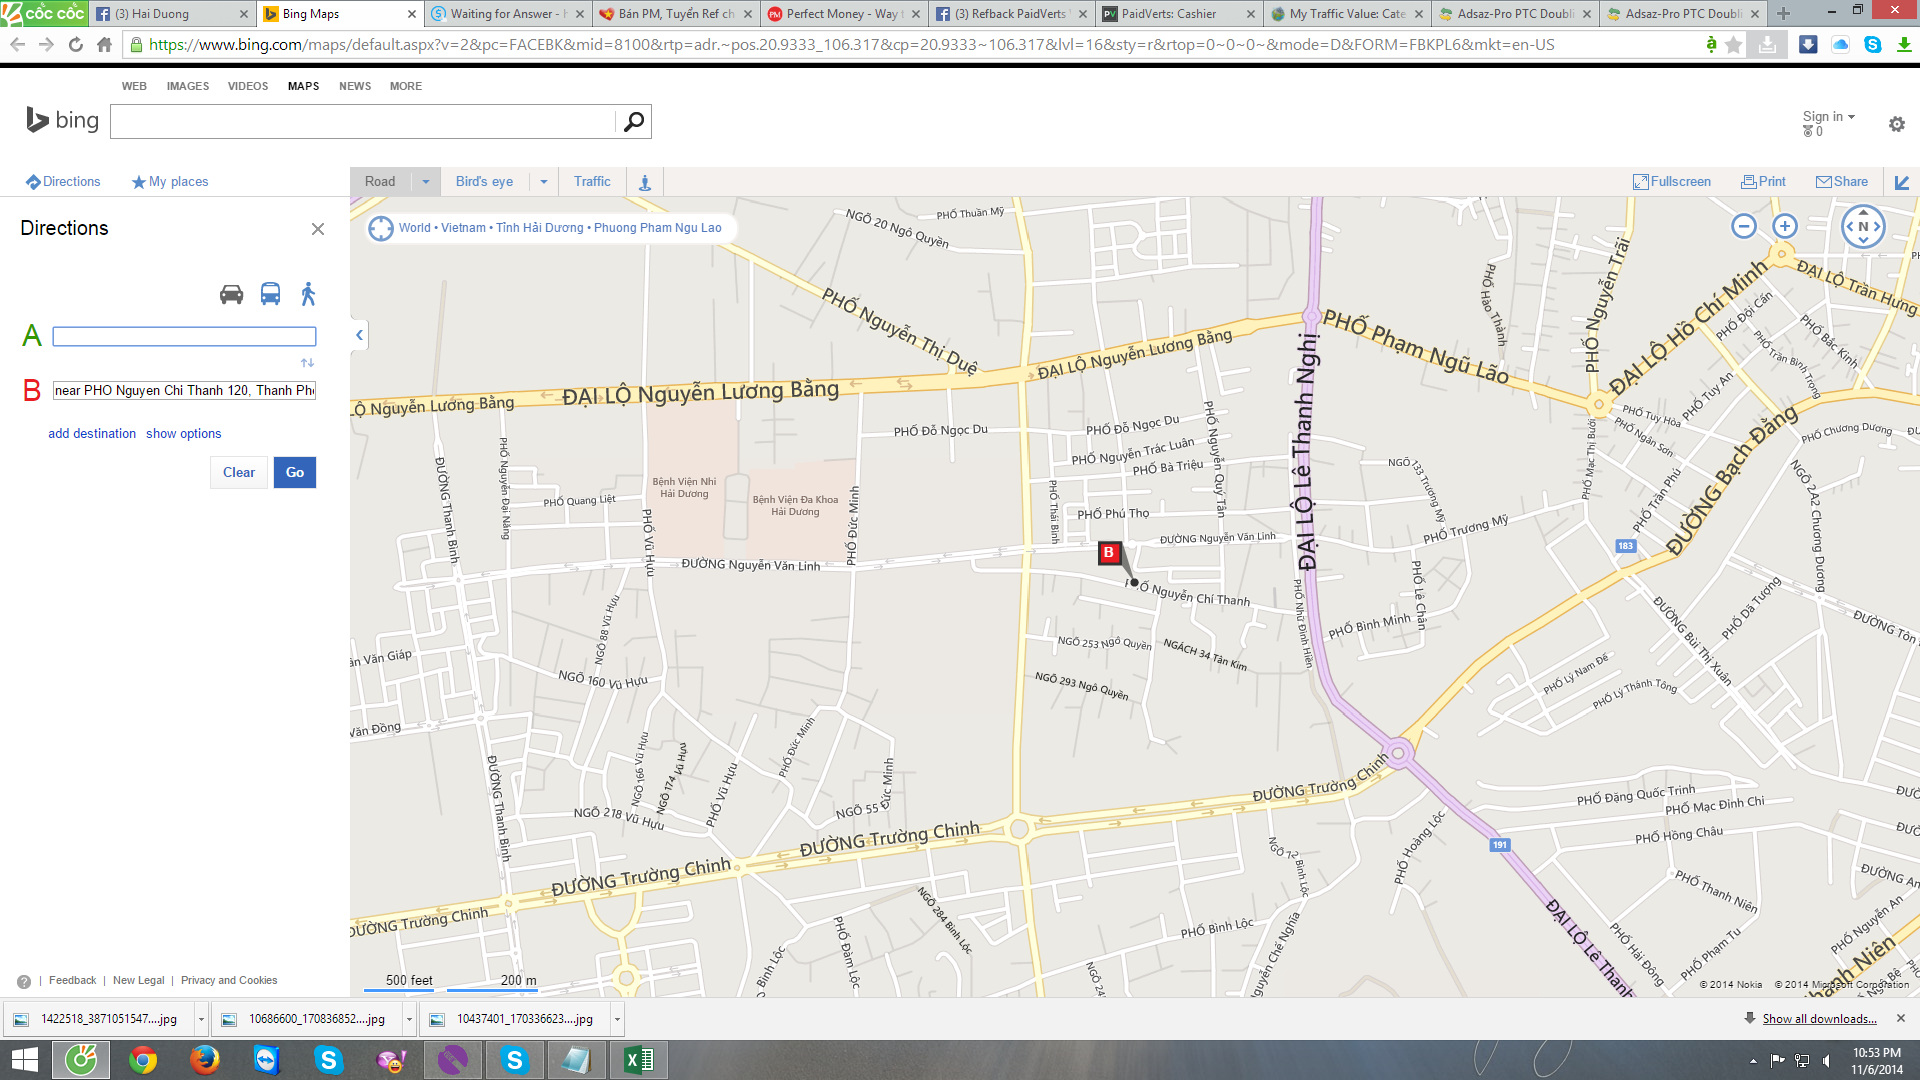
Task: Toggle the Traffic map overlay
Action: [x=592, y=182]
